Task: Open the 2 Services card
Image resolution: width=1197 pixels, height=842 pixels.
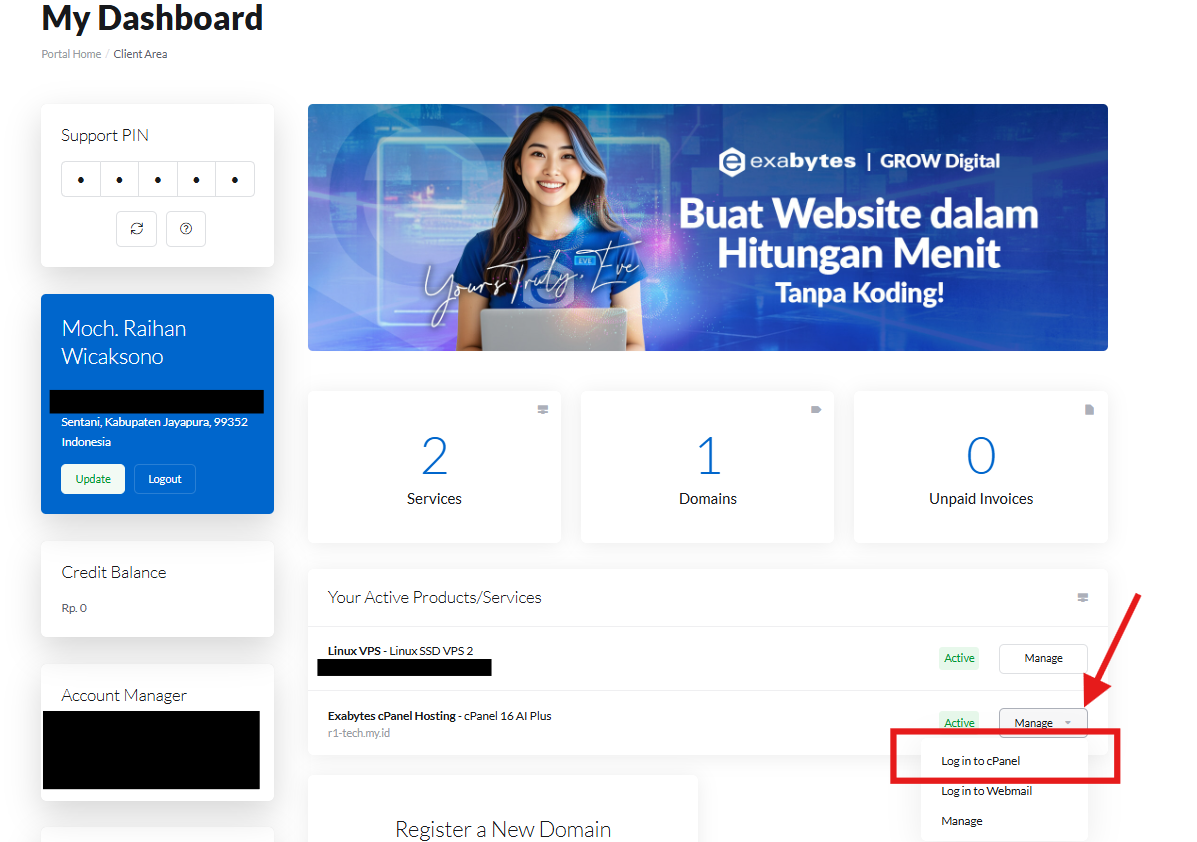Action: pyautogui.click(x=434, y=467)
